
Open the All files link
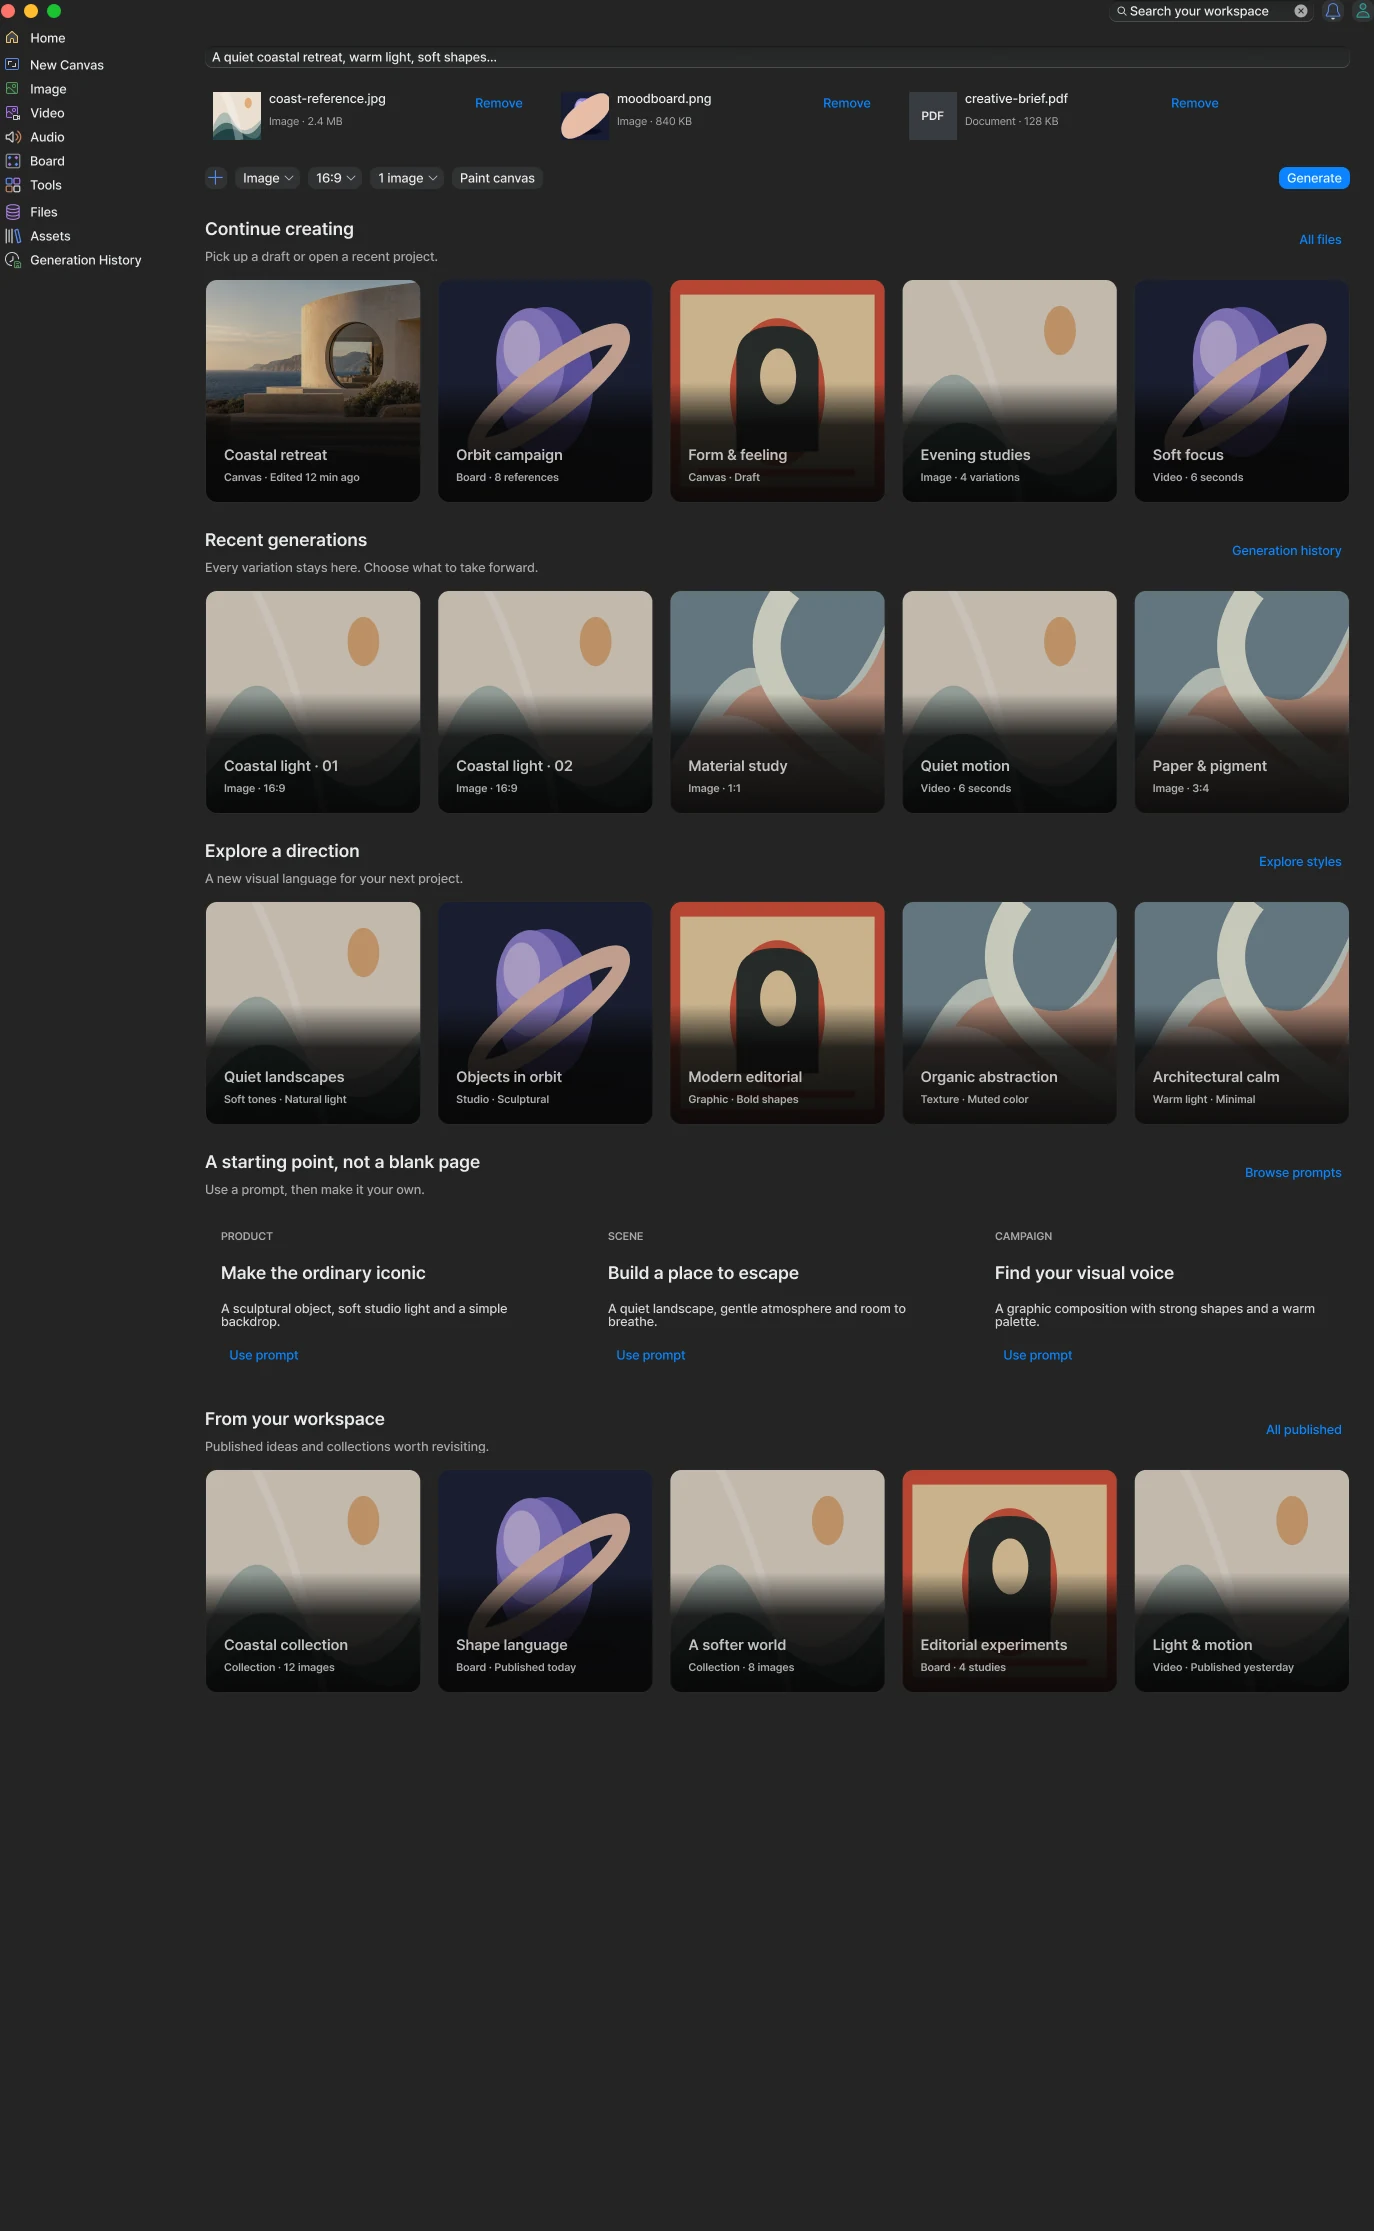point(1320,240)
